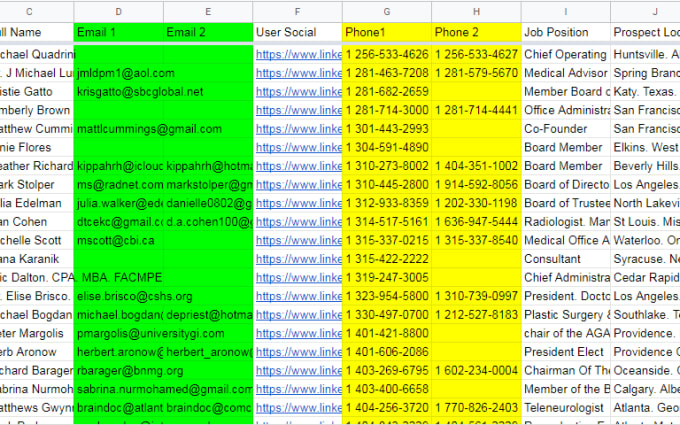
Task: Select phone cell 1 914-592-8056
Action: coord(476,185)
